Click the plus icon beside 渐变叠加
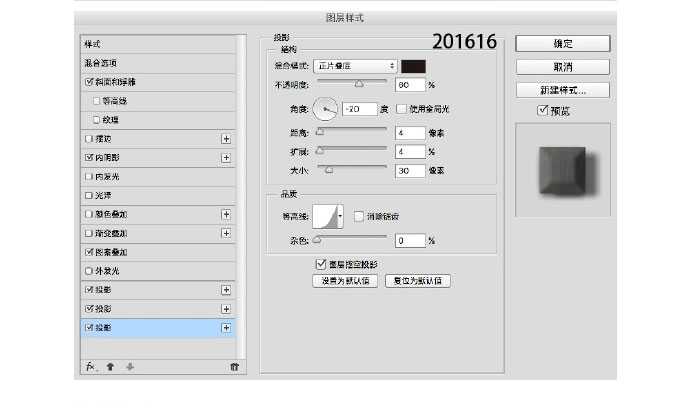Image resolution: width=690 pixels, height=408 pixels. (226, 233)
